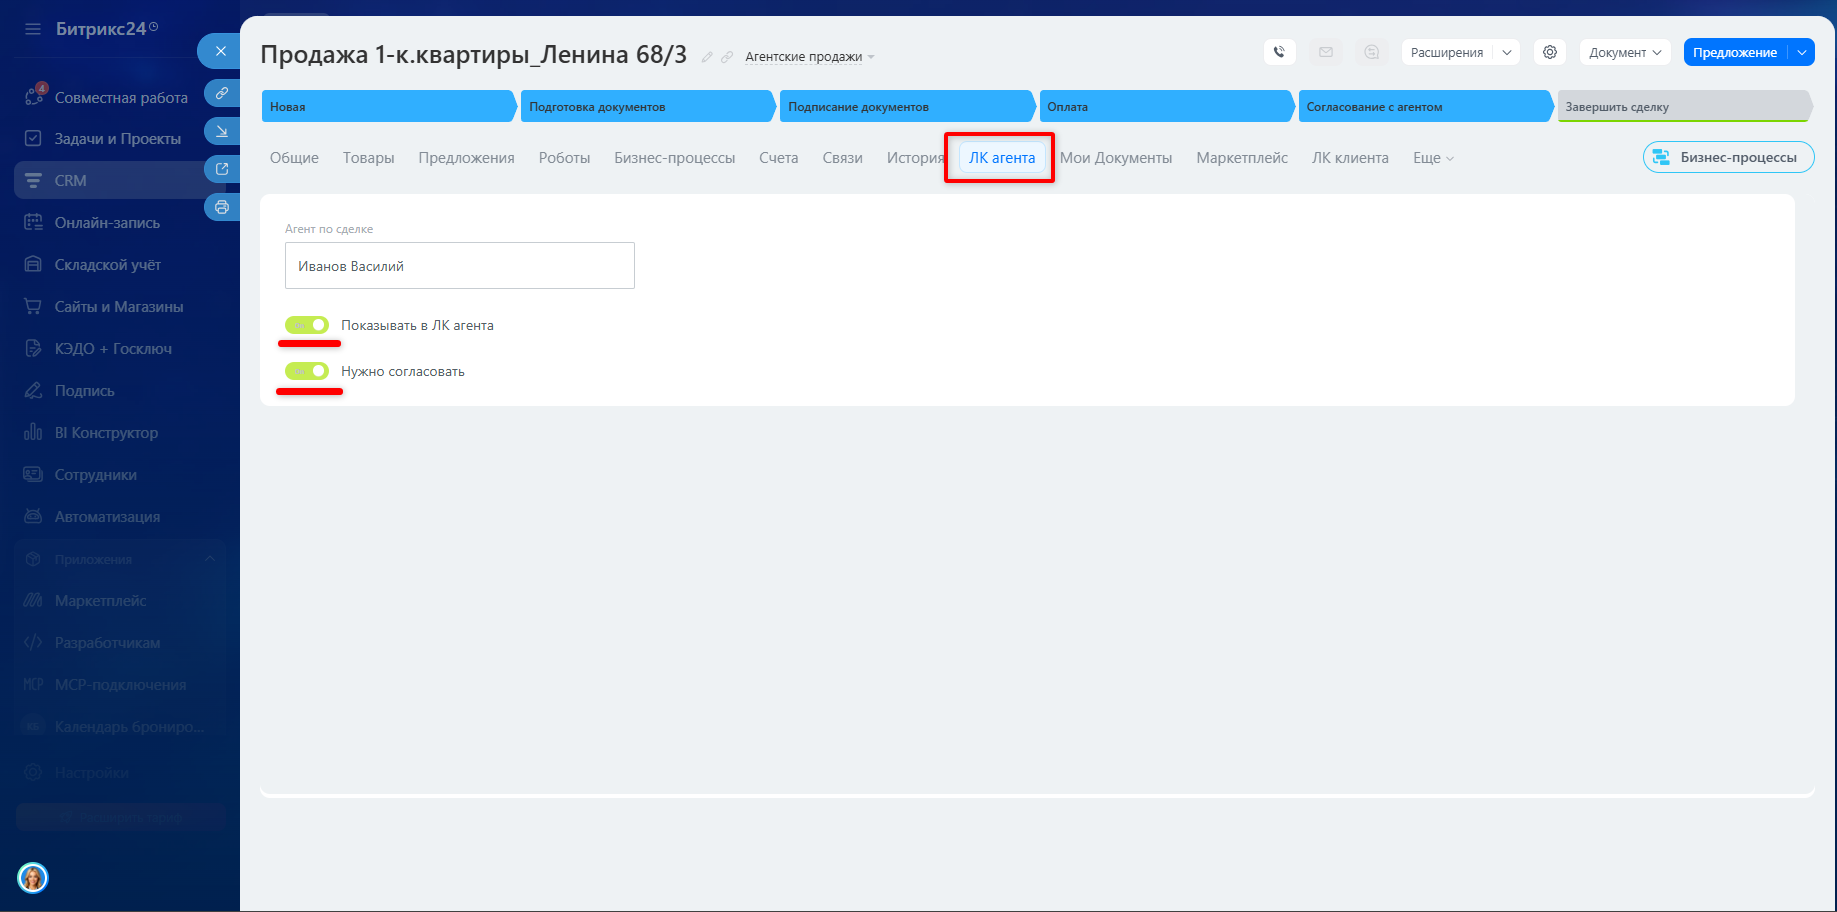Click the blue Предложение button

coord(1734,52)
